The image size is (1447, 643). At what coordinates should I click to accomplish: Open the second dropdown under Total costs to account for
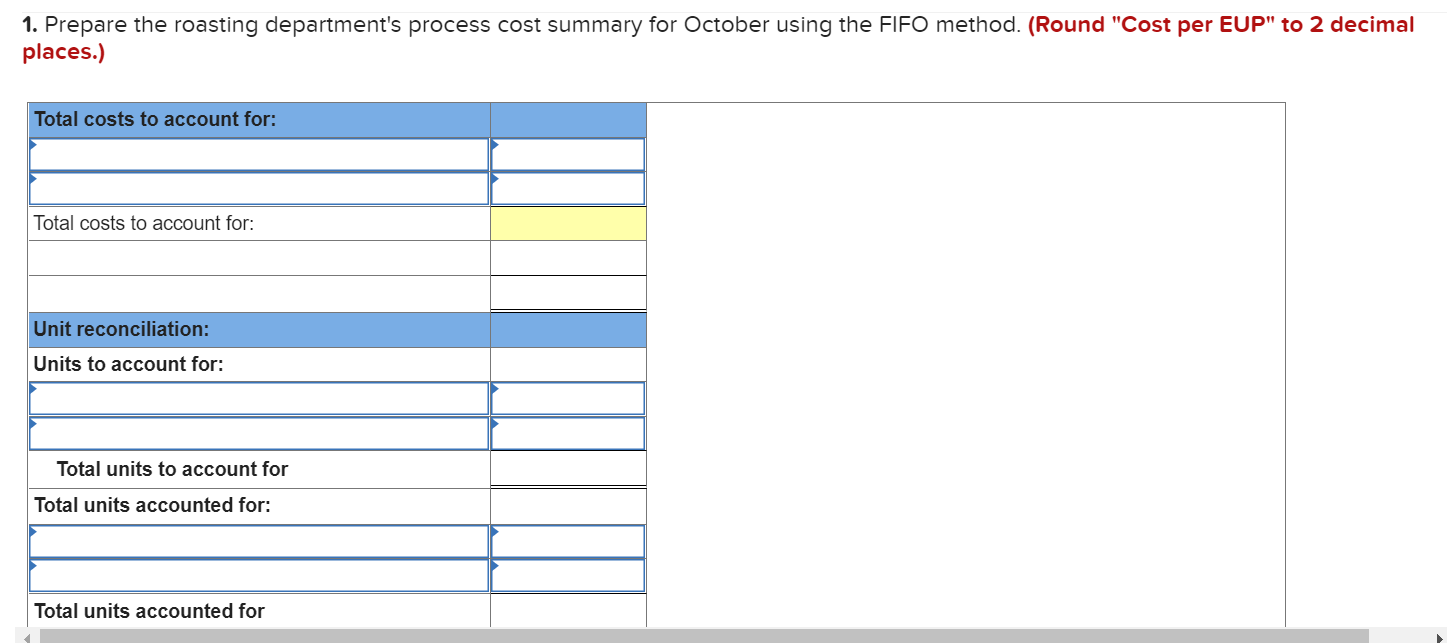pyautogui.click(x=258, y=188)
